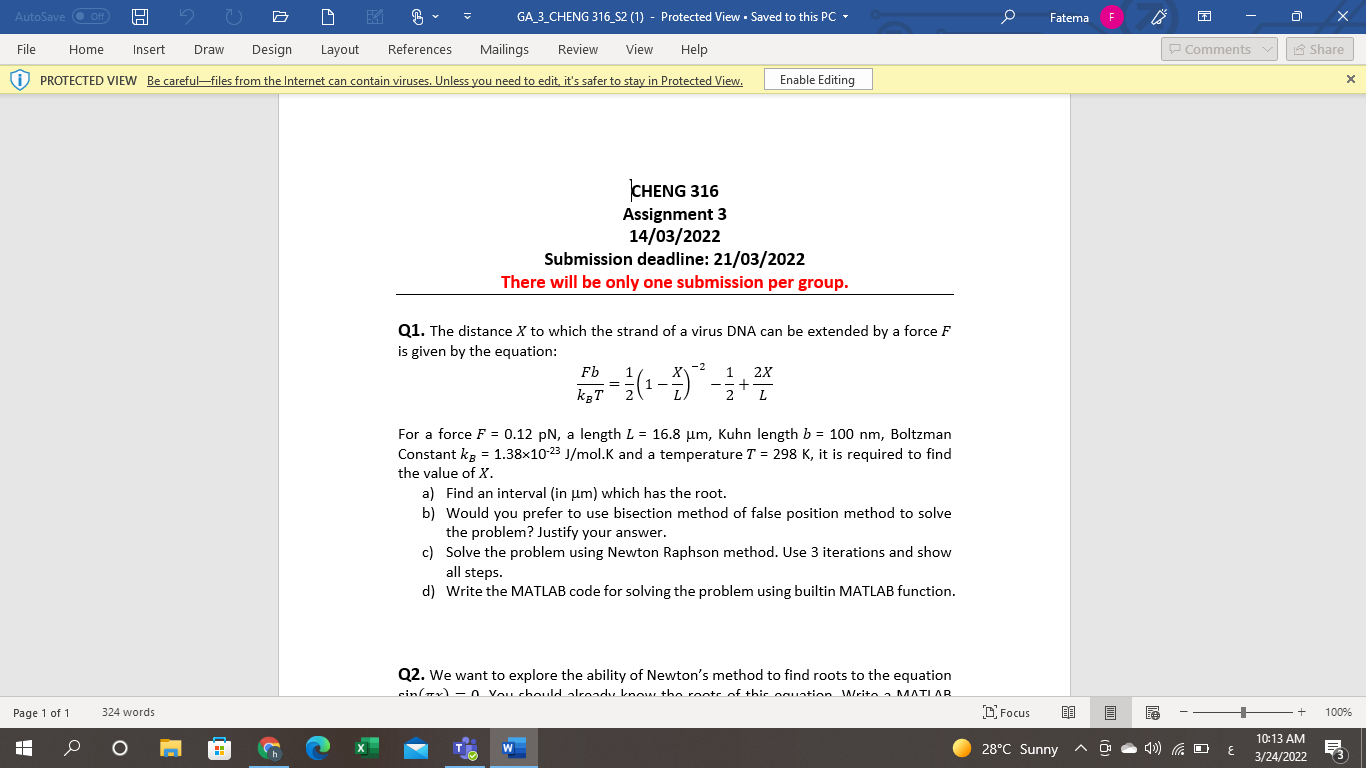Select the Print Layout view icon

pos(1110,712)
